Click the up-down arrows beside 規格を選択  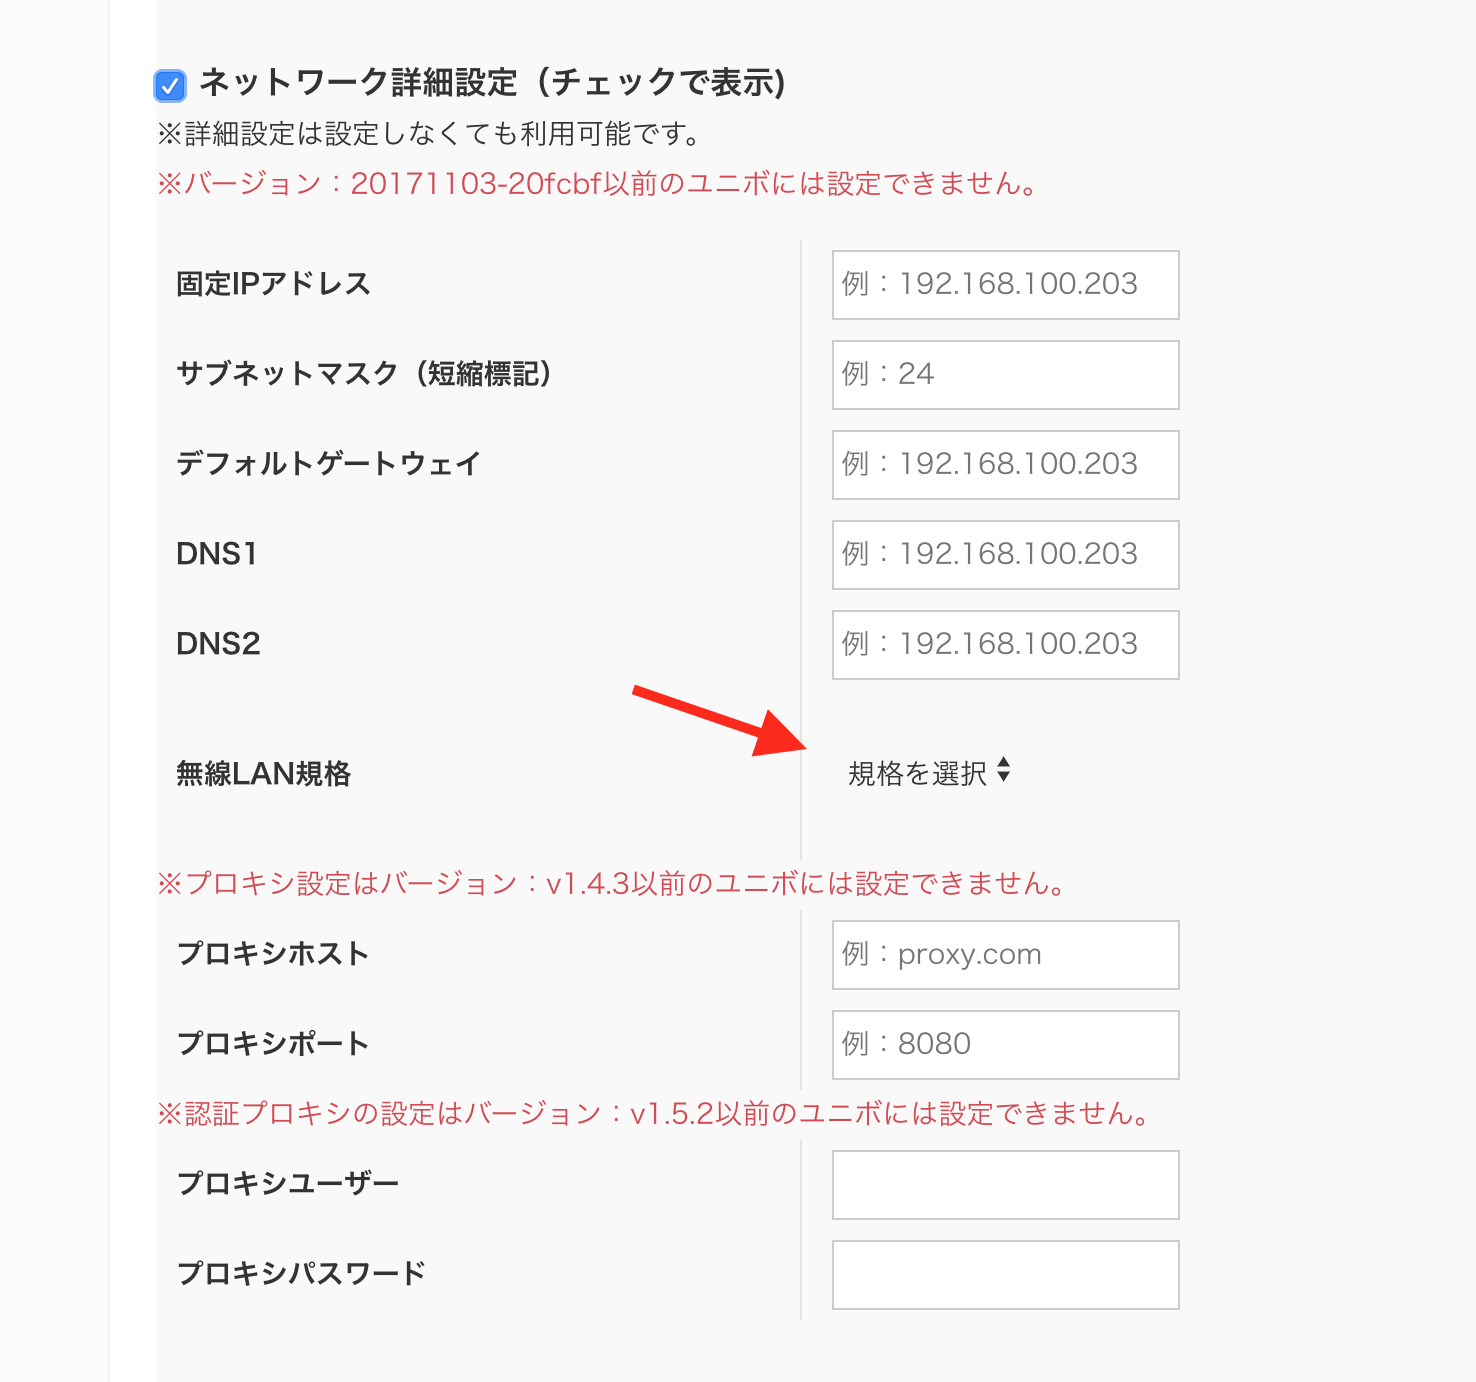coord(1004,771)
